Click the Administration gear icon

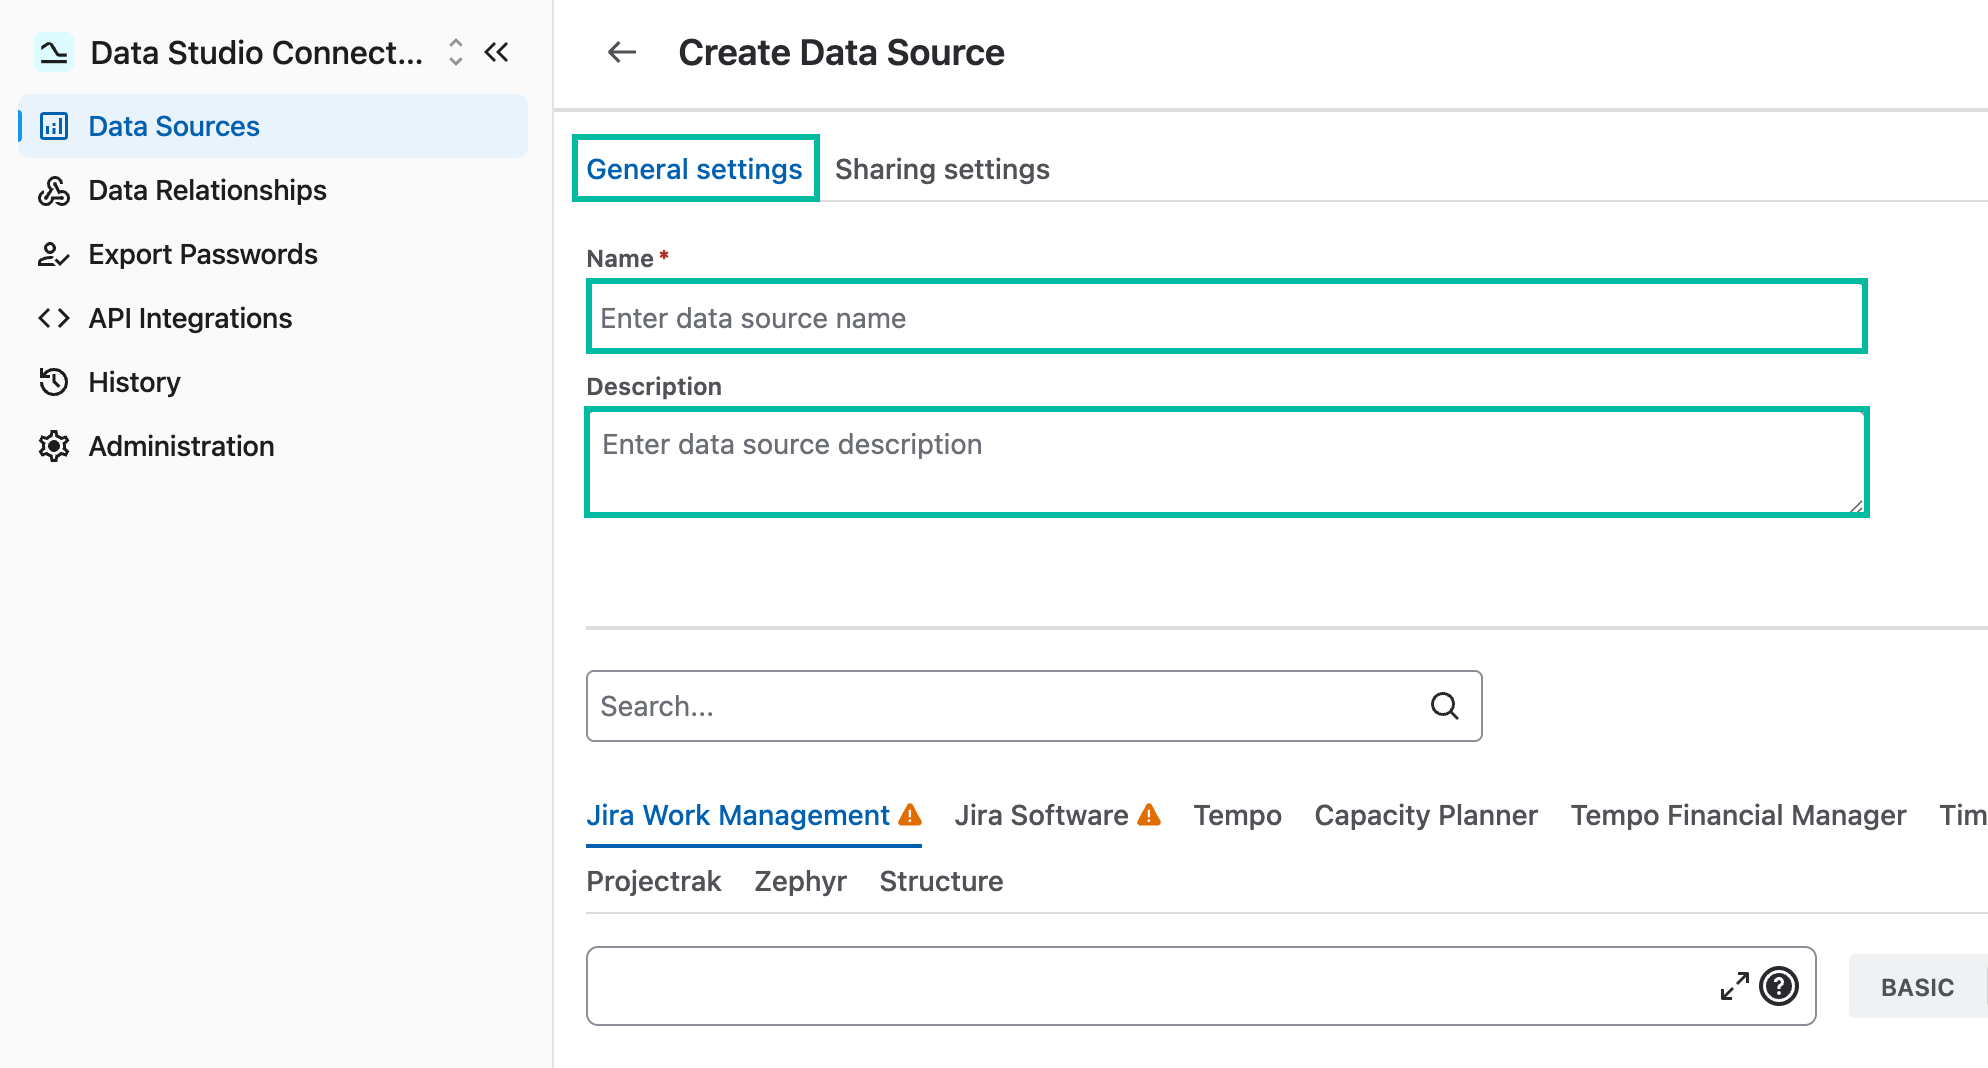54,446
